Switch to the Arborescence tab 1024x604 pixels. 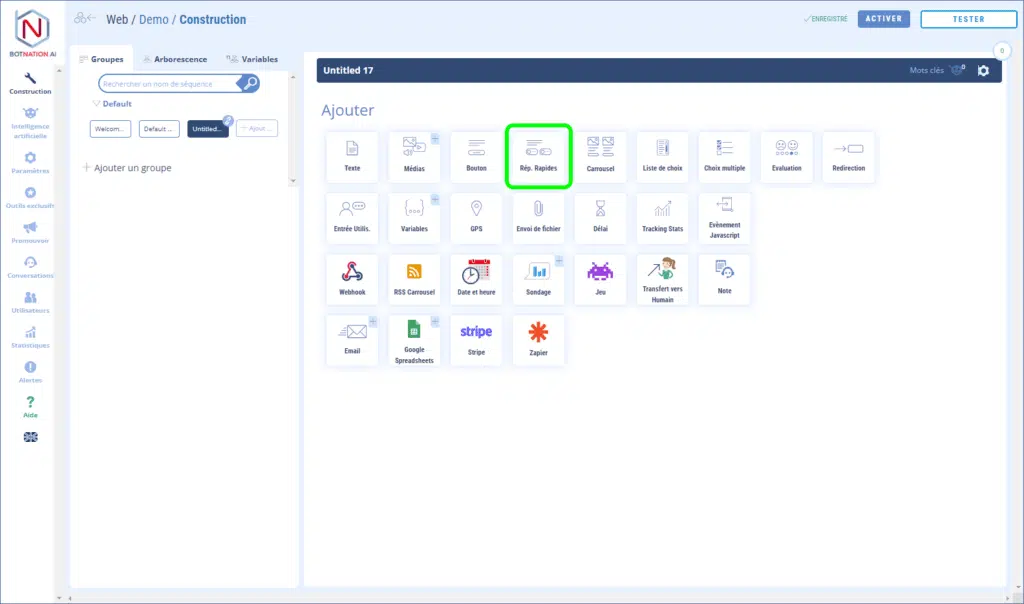click(174, 59)
